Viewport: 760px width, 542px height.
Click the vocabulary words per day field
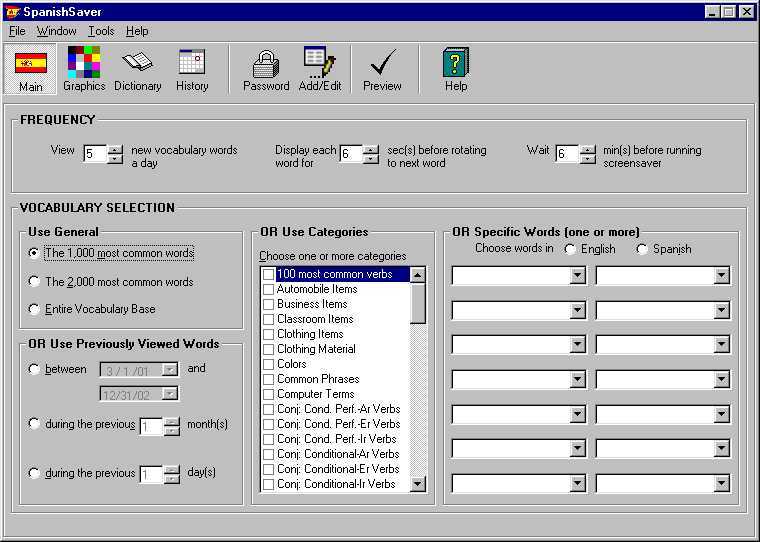95,154
